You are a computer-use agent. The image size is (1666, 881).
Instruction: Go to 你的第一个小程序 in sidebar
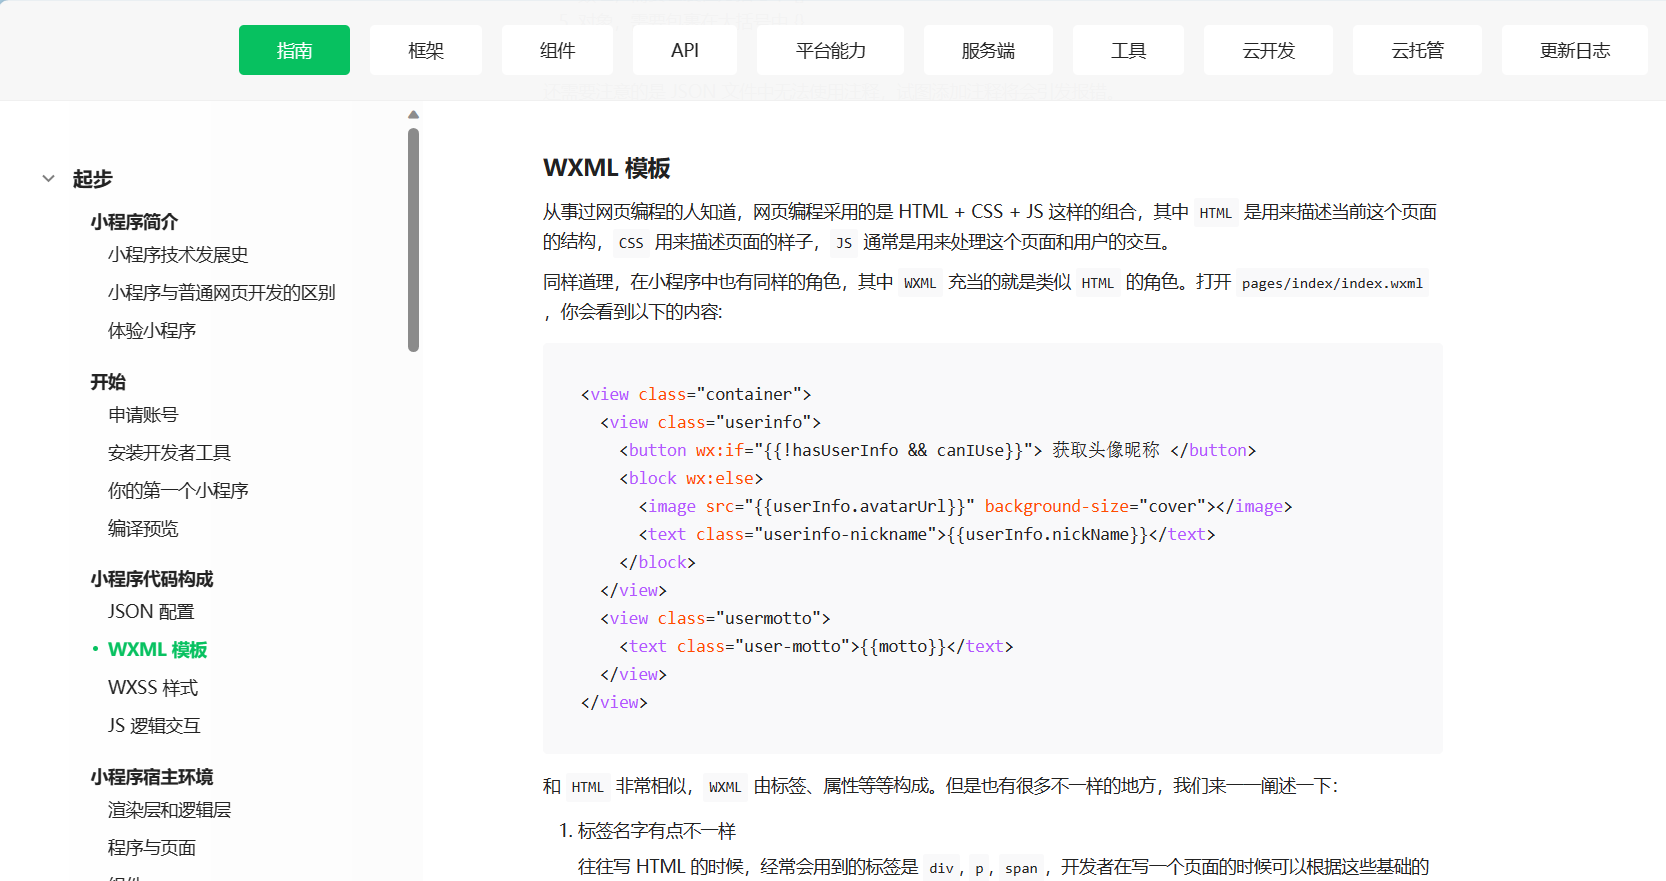point(178,491)
